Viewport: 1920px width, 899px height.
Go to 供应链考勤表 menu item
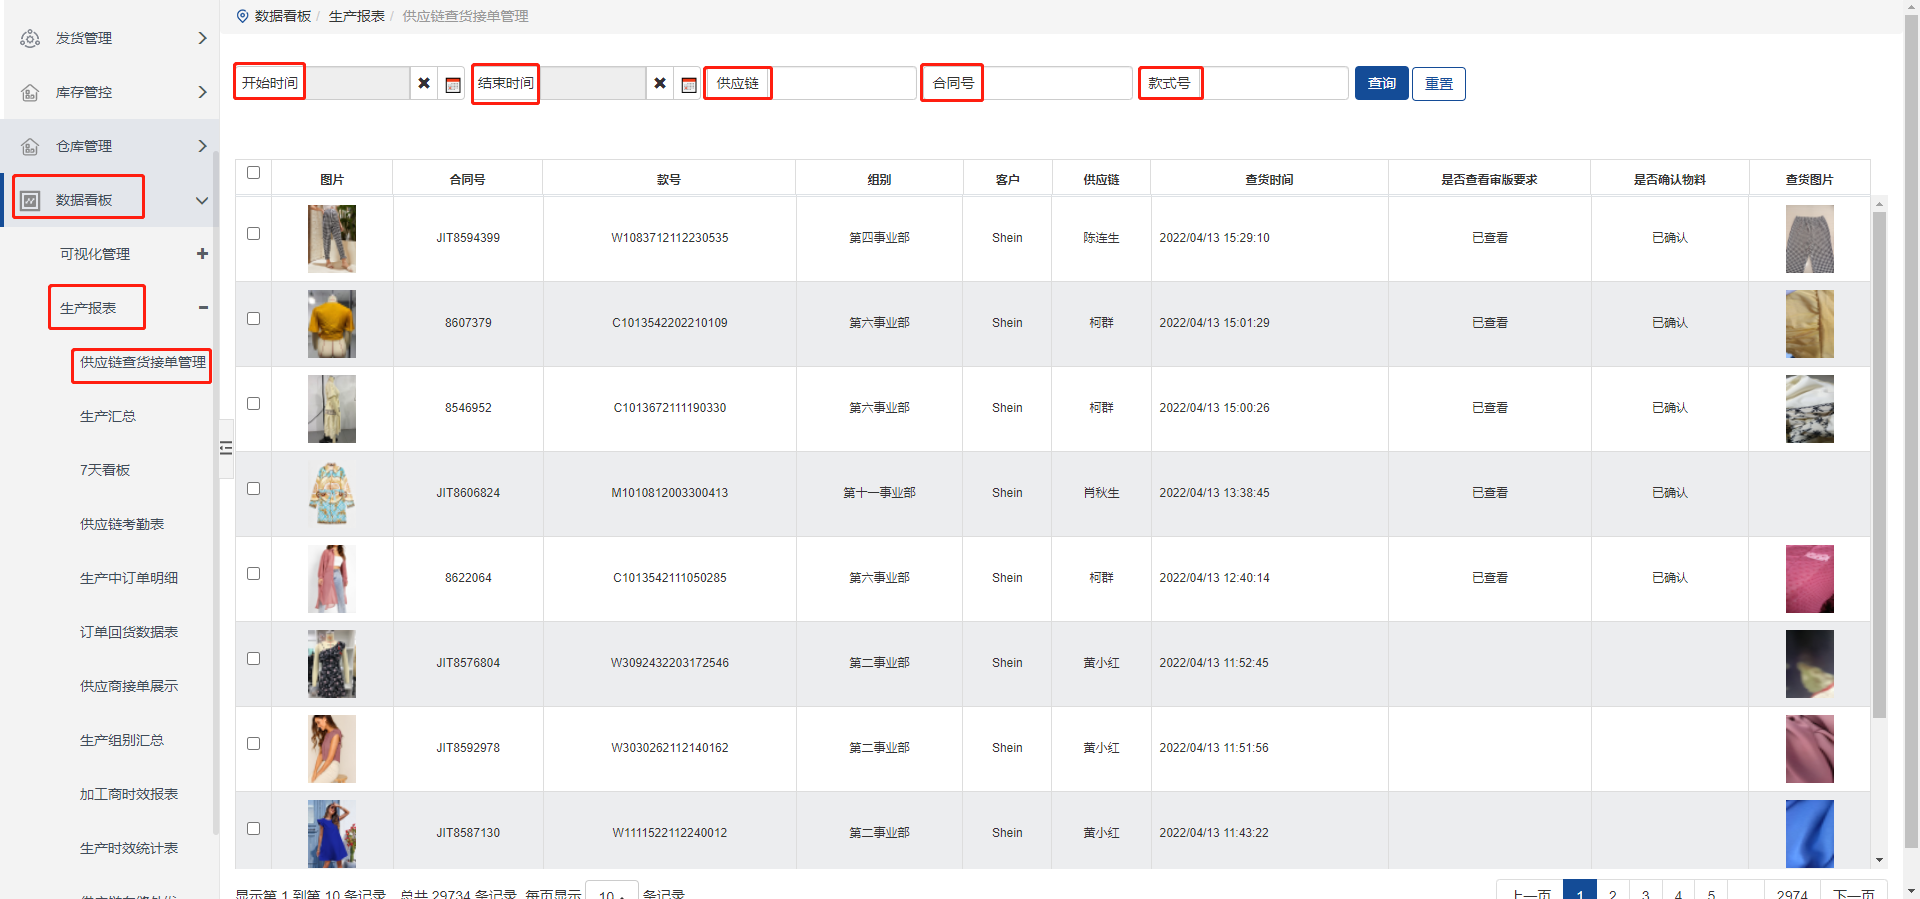[122, 524]
